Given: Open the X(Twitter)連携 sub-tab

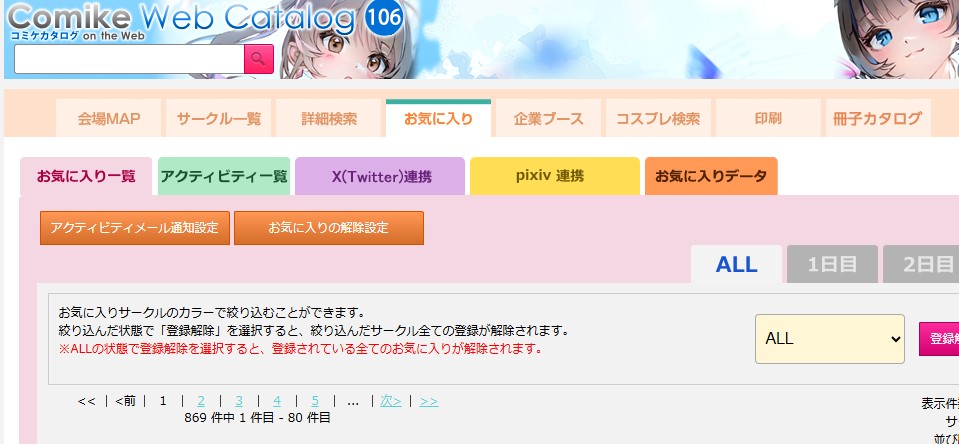Looking at the screenshot, I should [x=380, y=176].
